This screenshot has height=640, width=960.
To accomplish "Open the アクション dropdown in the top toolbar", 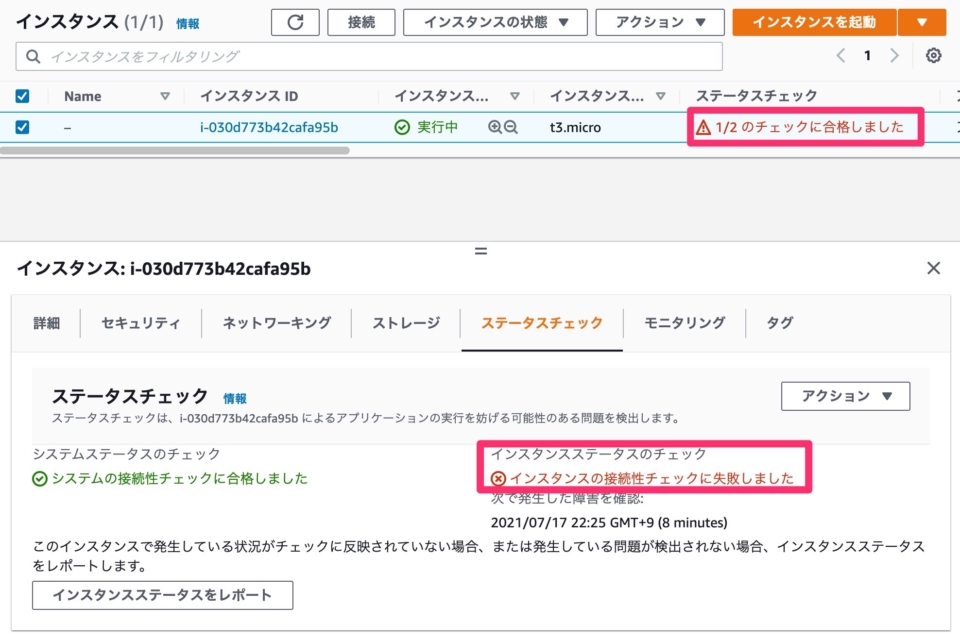I will 659,21.
